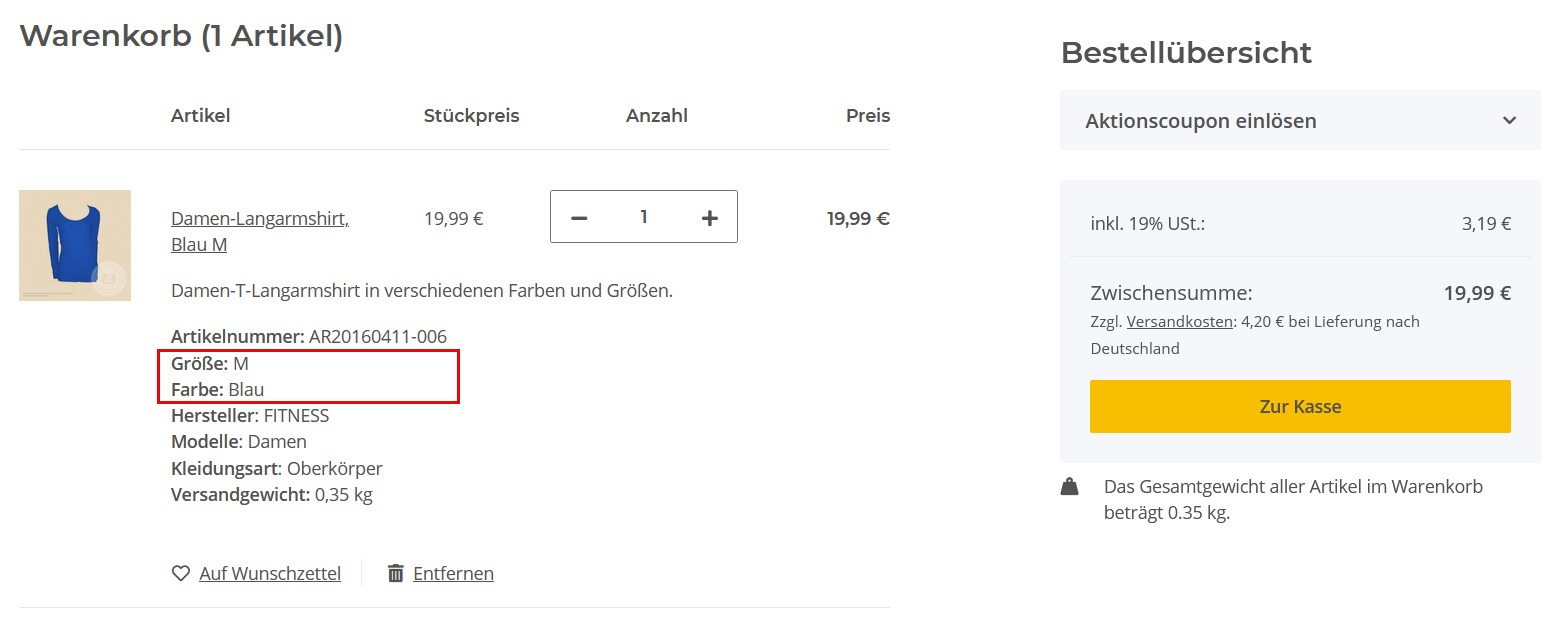Click the Artikelnummer AR20160411-006 text
The width and height of the screenshot is (1557, 623).
tap(308, 336)
